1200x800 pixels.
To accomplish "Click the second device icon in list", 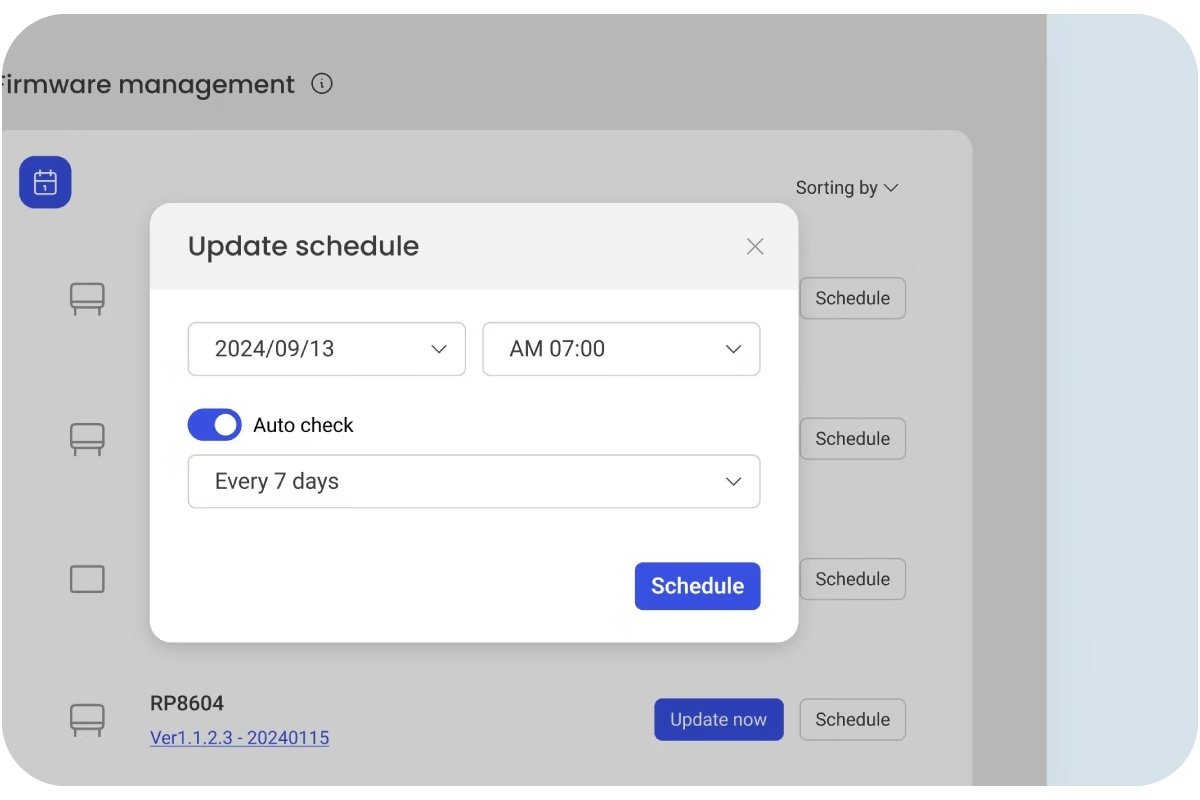I will click(87, 438).
